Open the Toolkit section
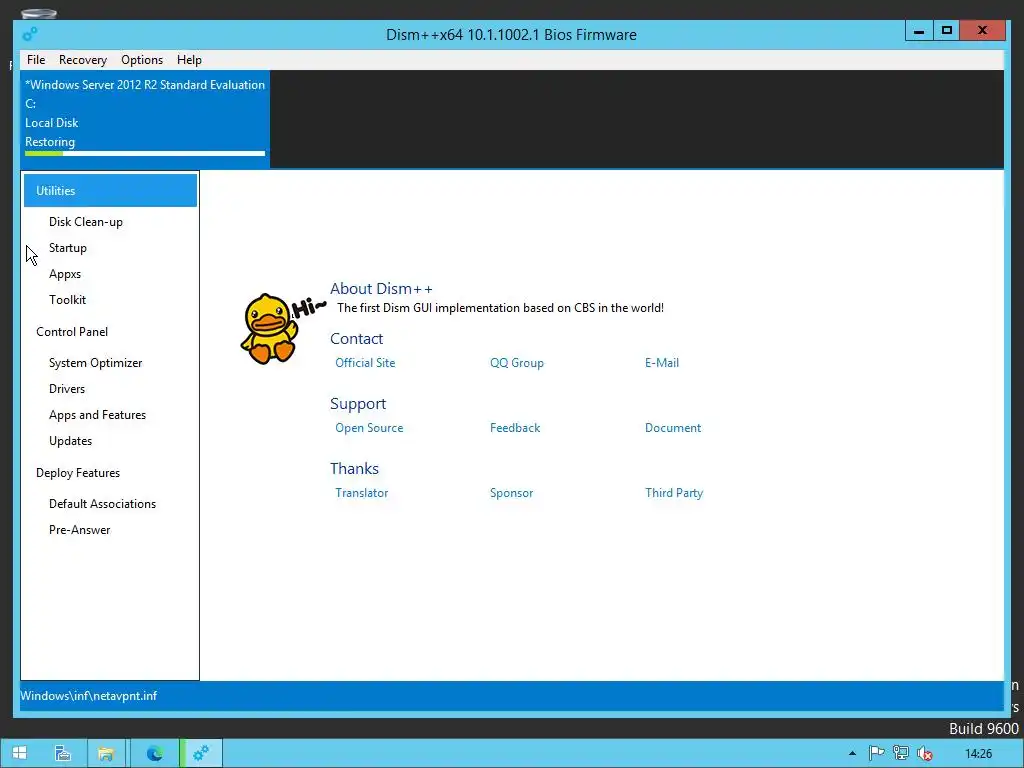Viewport: 1024px width, 768px height. point(67,300)
